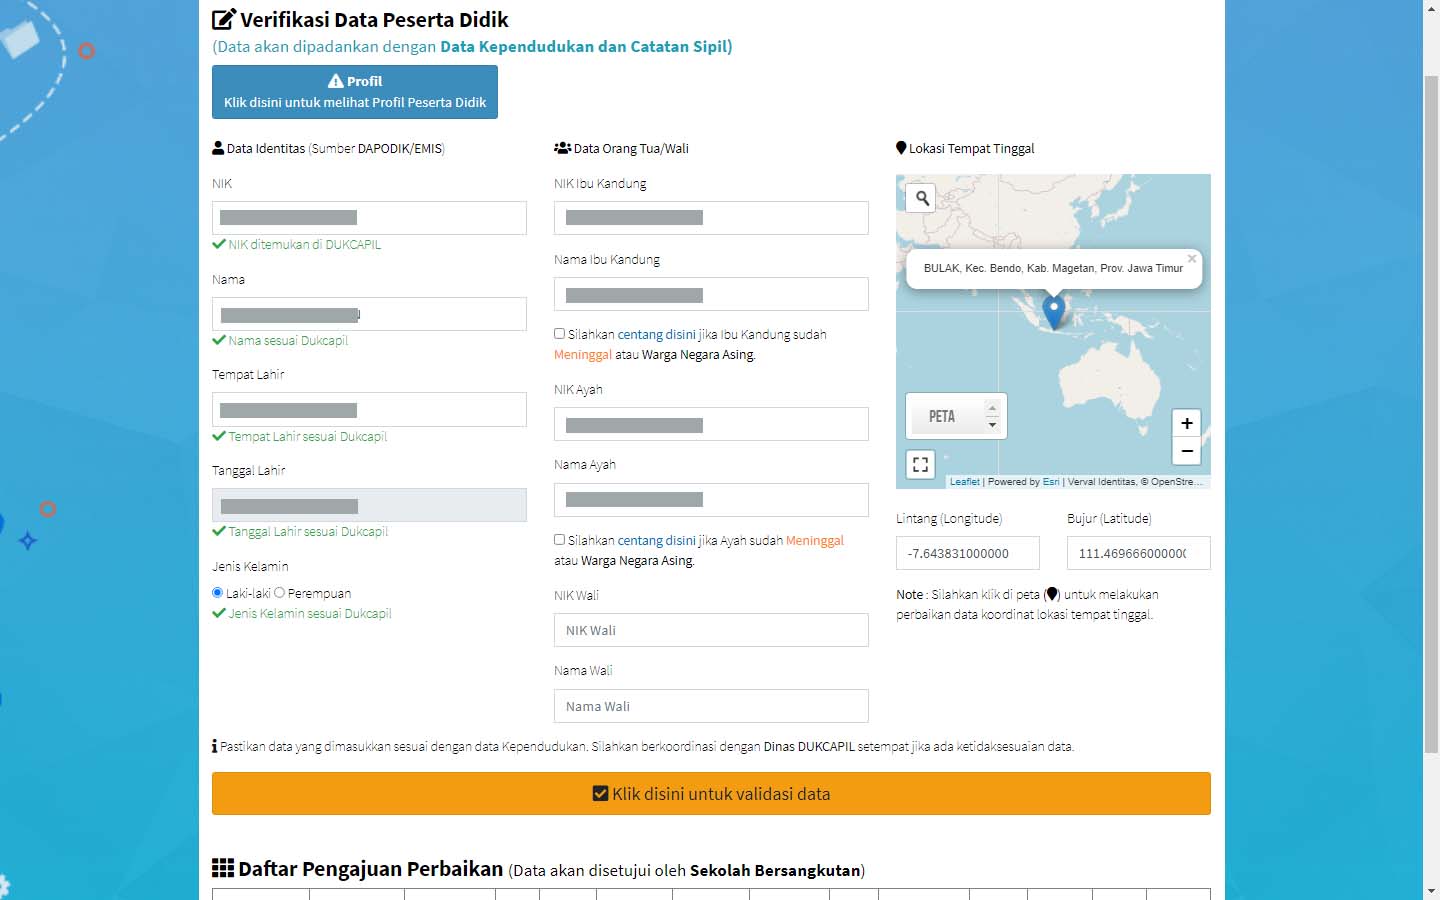Zoom in the map with plus button
Screen dimensions: 1440x900
(1186, 423)
